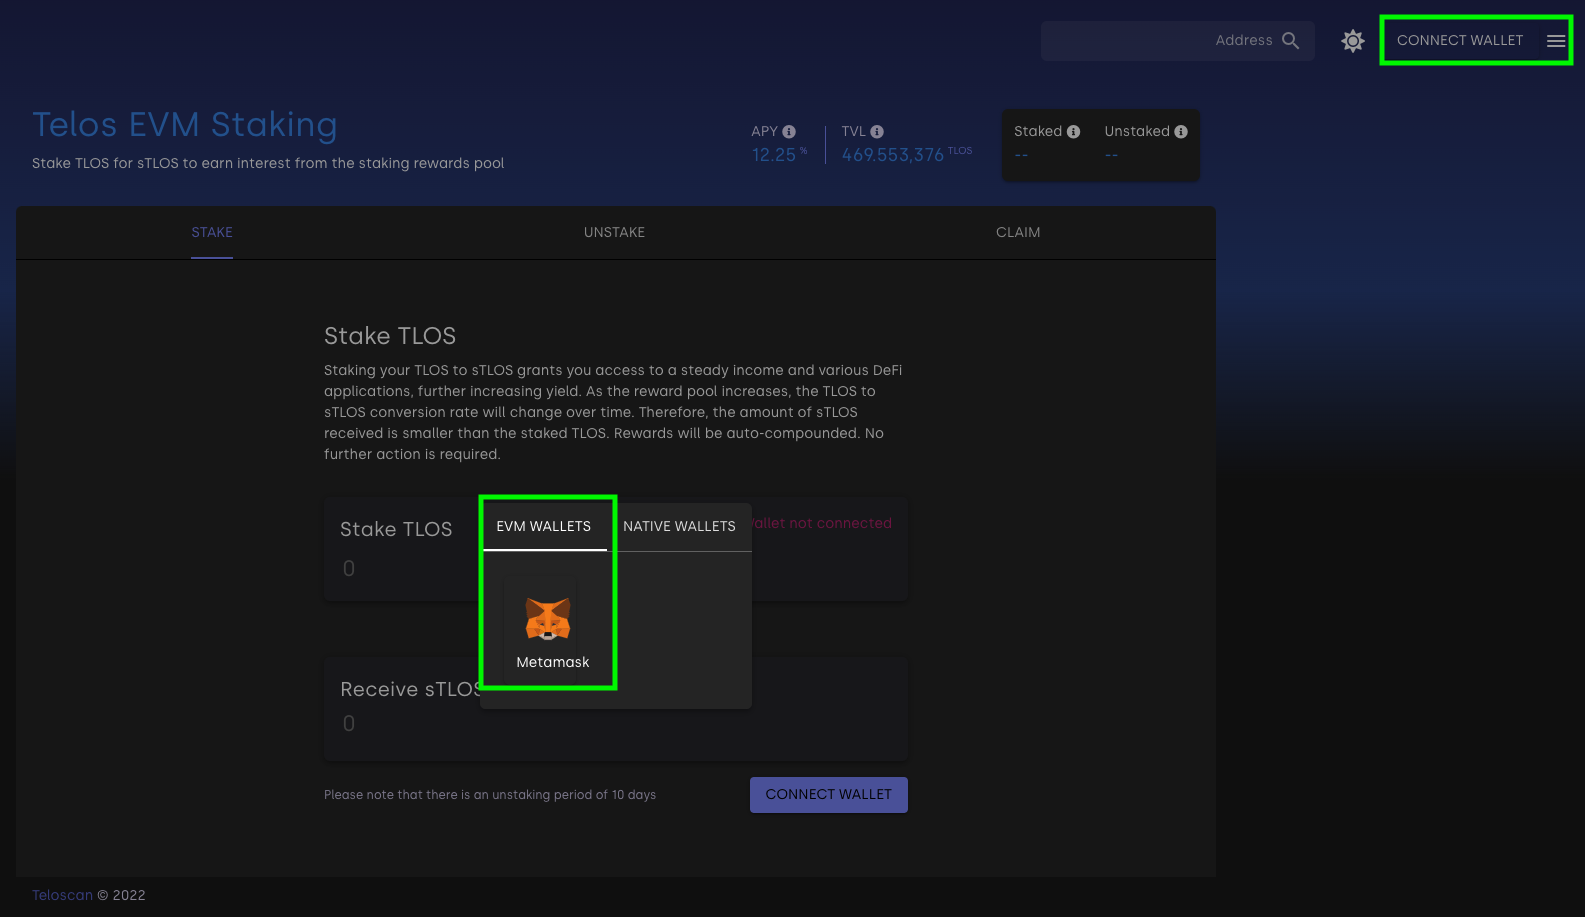
Task: Open the hamburger menu icon
Action: pyautogui.click(x=1555, y=41)
